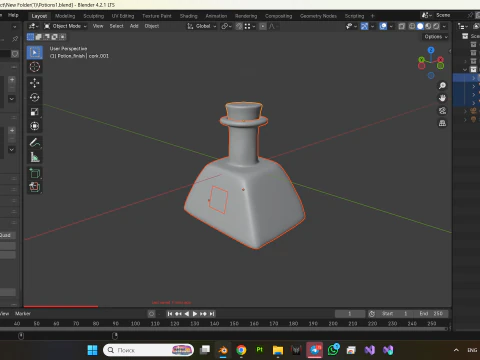
Task: Switch perspective/orthographic grid icon
Action: point(442,123)
